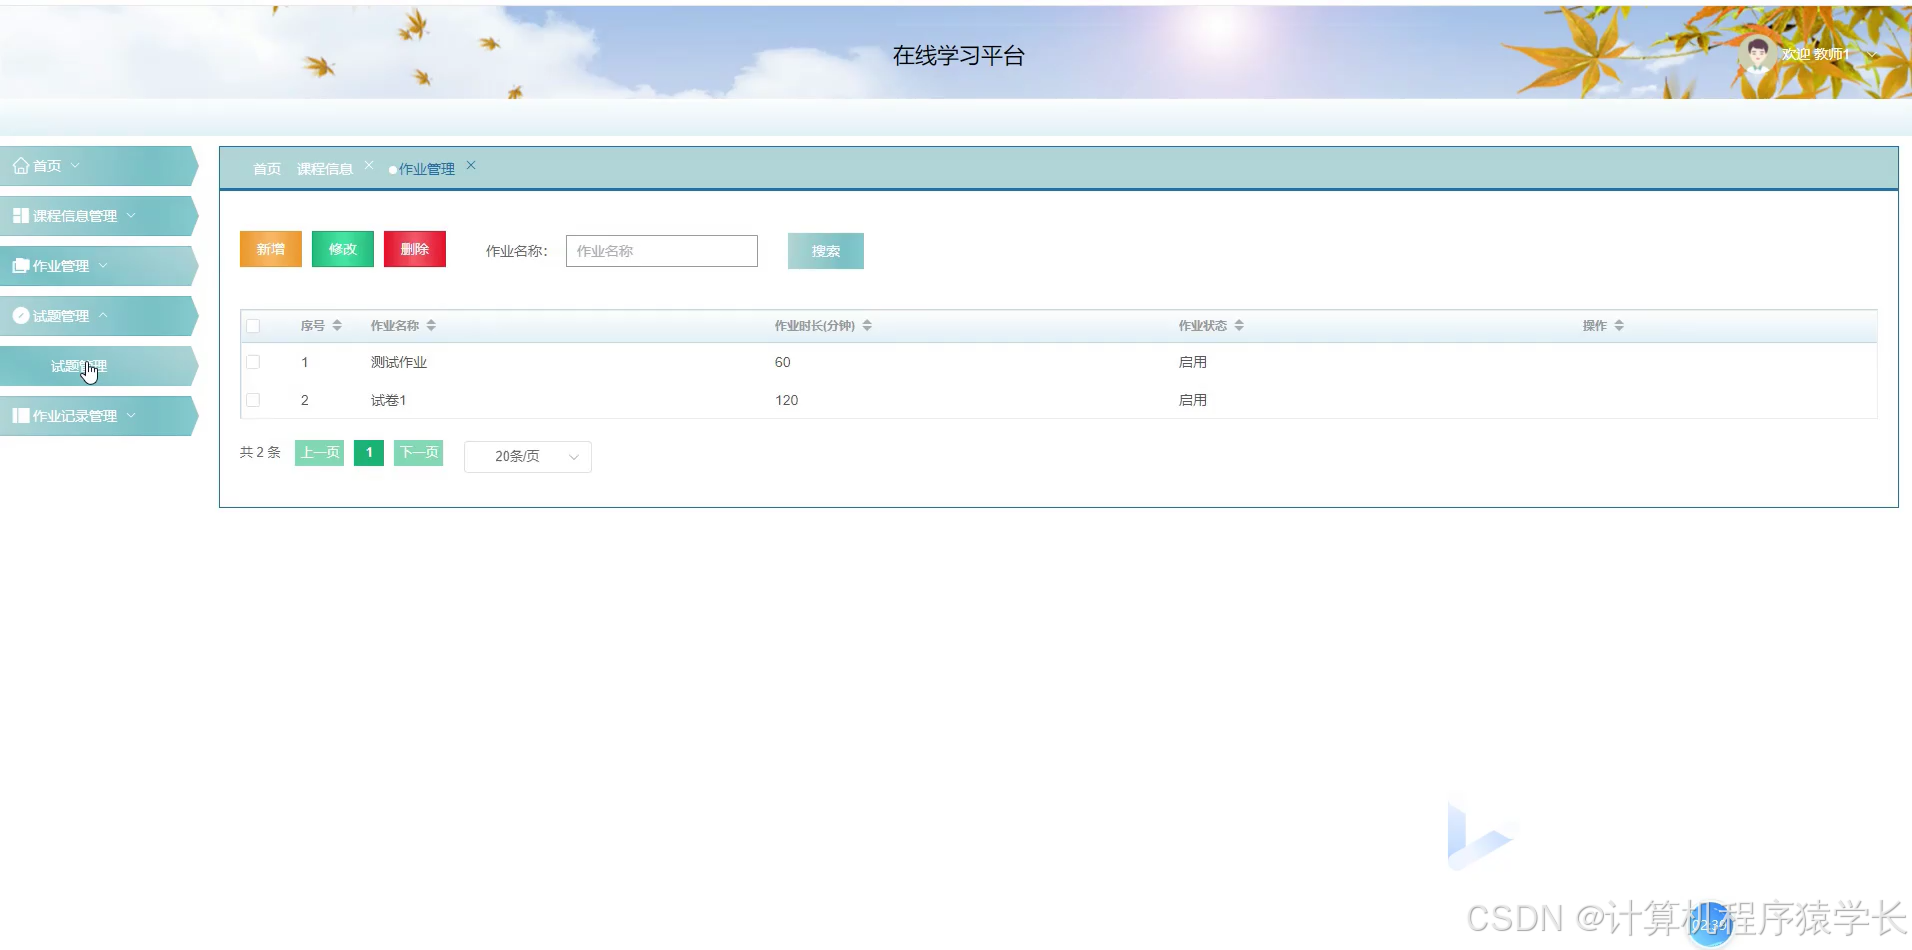Viewport: 1912px width, 950px height.
Task: Check the checkbox for 测试作业 row
Action: click(253, 361)
